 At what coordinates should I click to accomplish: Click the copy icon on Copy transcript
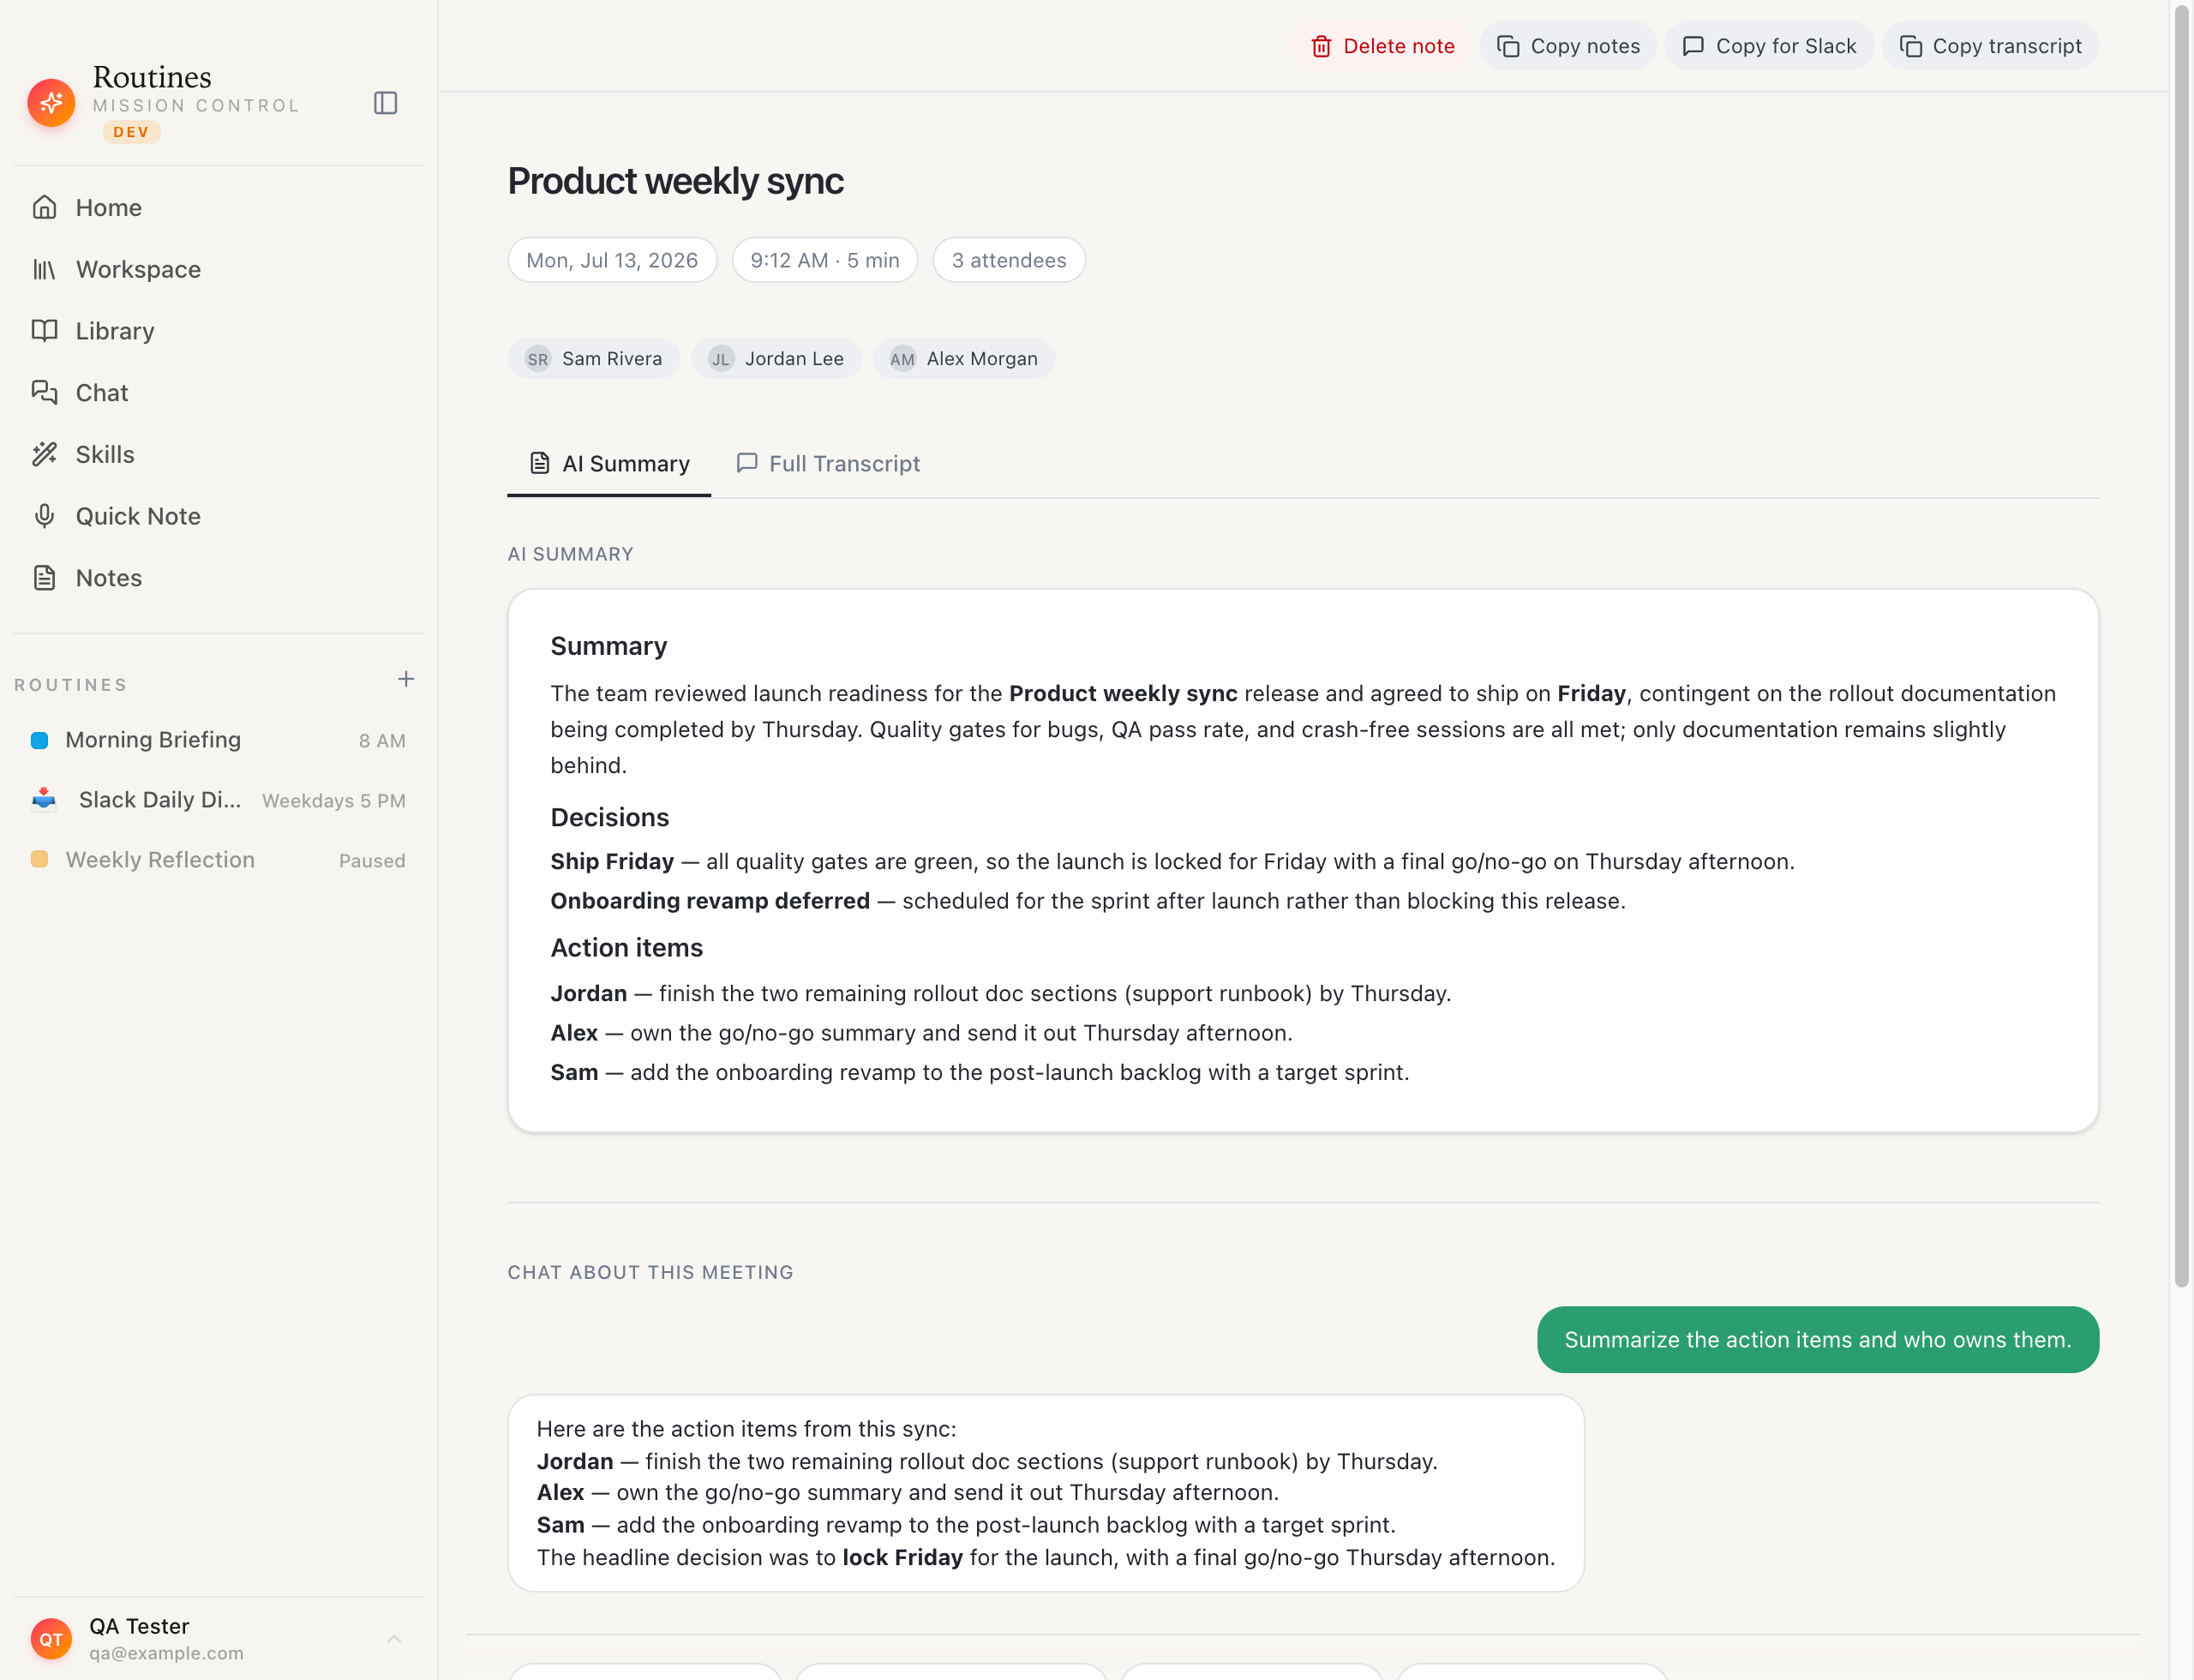coord(1910,46)
